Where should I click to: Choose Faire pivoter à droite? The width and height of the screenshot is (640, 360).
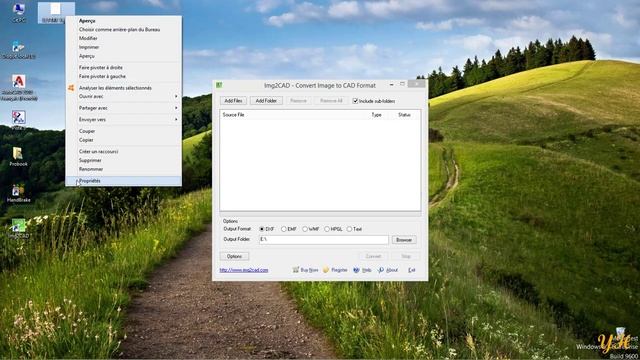(x=123, y=67)
